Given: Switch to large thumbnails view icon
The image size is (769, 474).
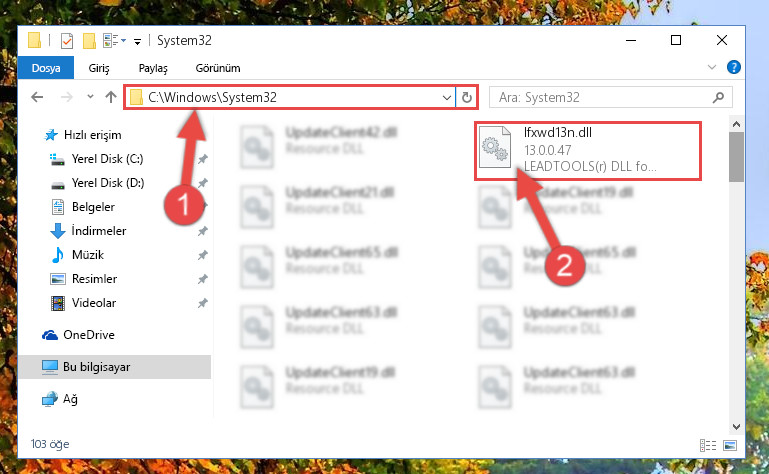Looking at the screenshot, I should point(730,445).
